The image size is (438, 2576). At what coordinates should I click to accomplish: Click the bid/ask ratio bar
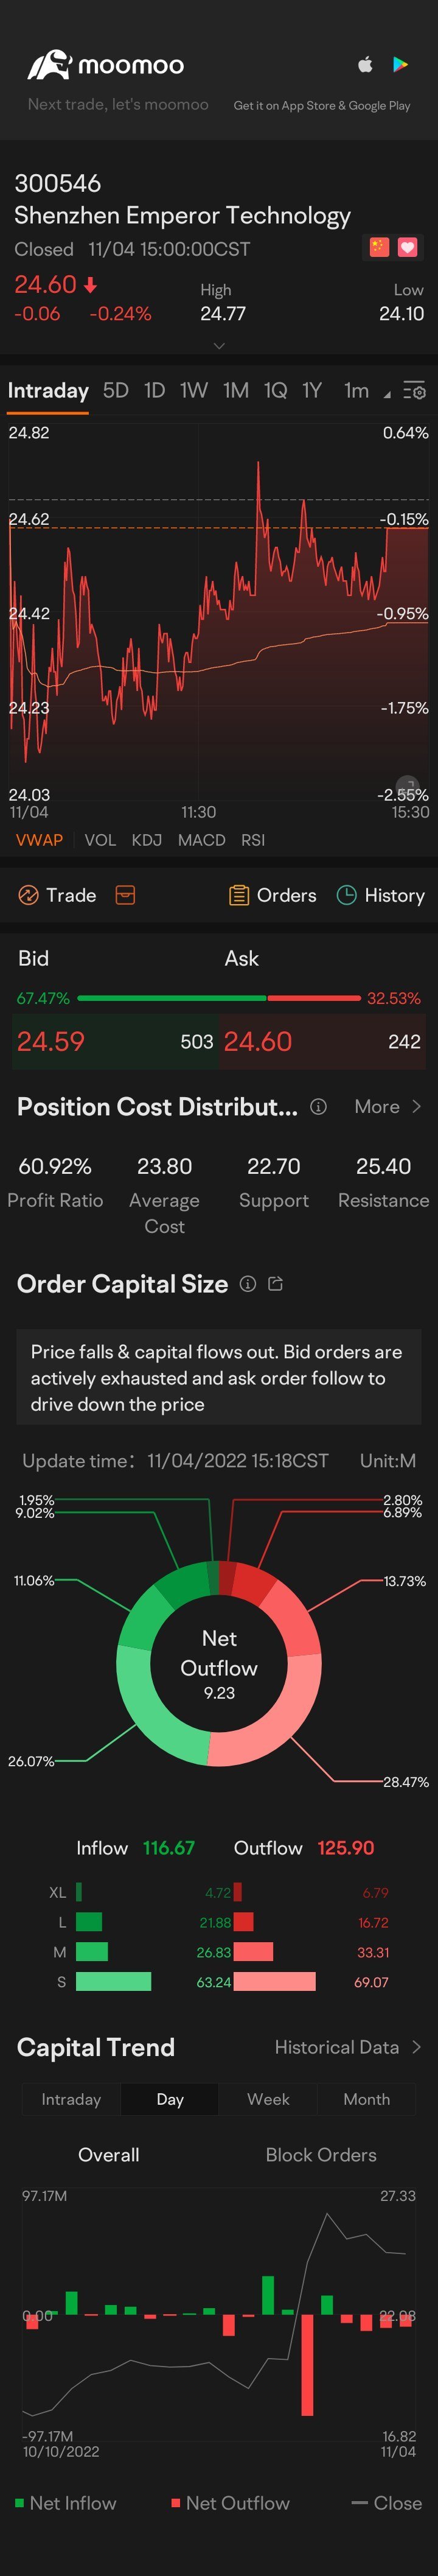pos(218,998)
